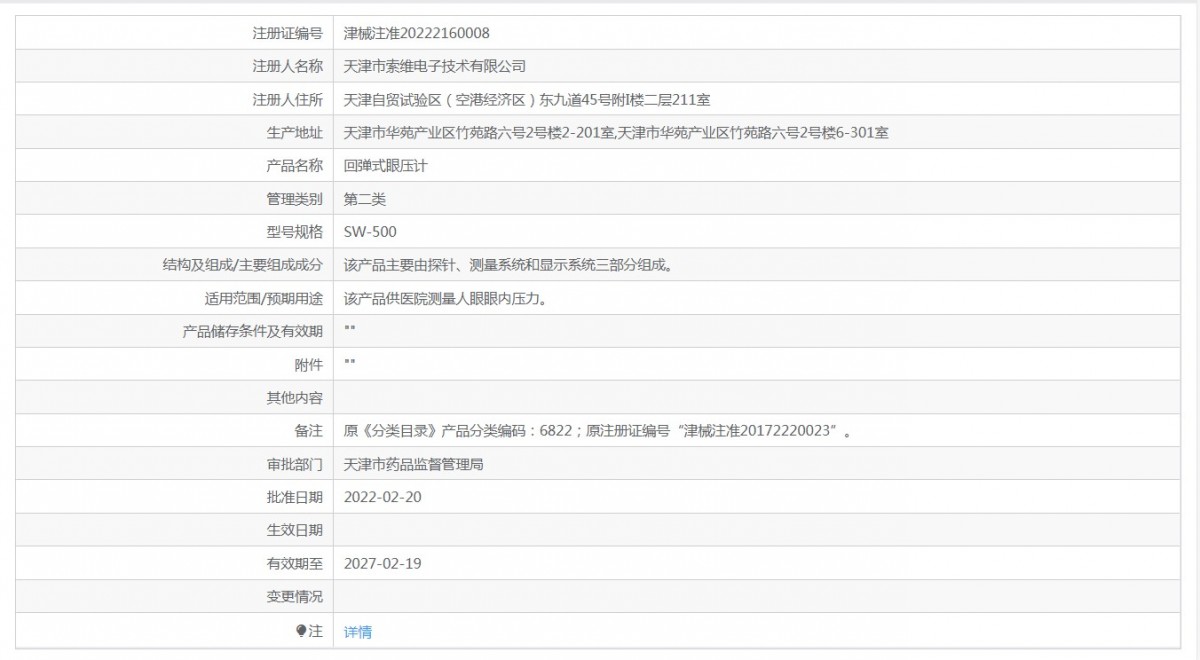Select model value SW-500

[370, 232]
